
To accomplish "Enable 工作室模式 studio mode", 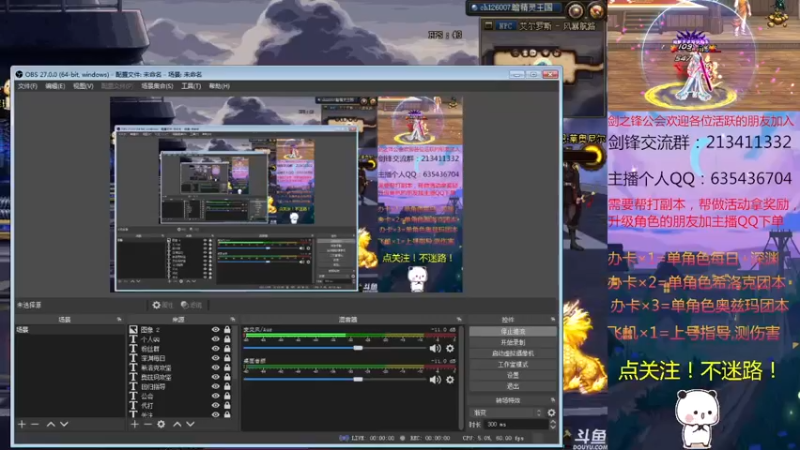I will click(513, 364).
